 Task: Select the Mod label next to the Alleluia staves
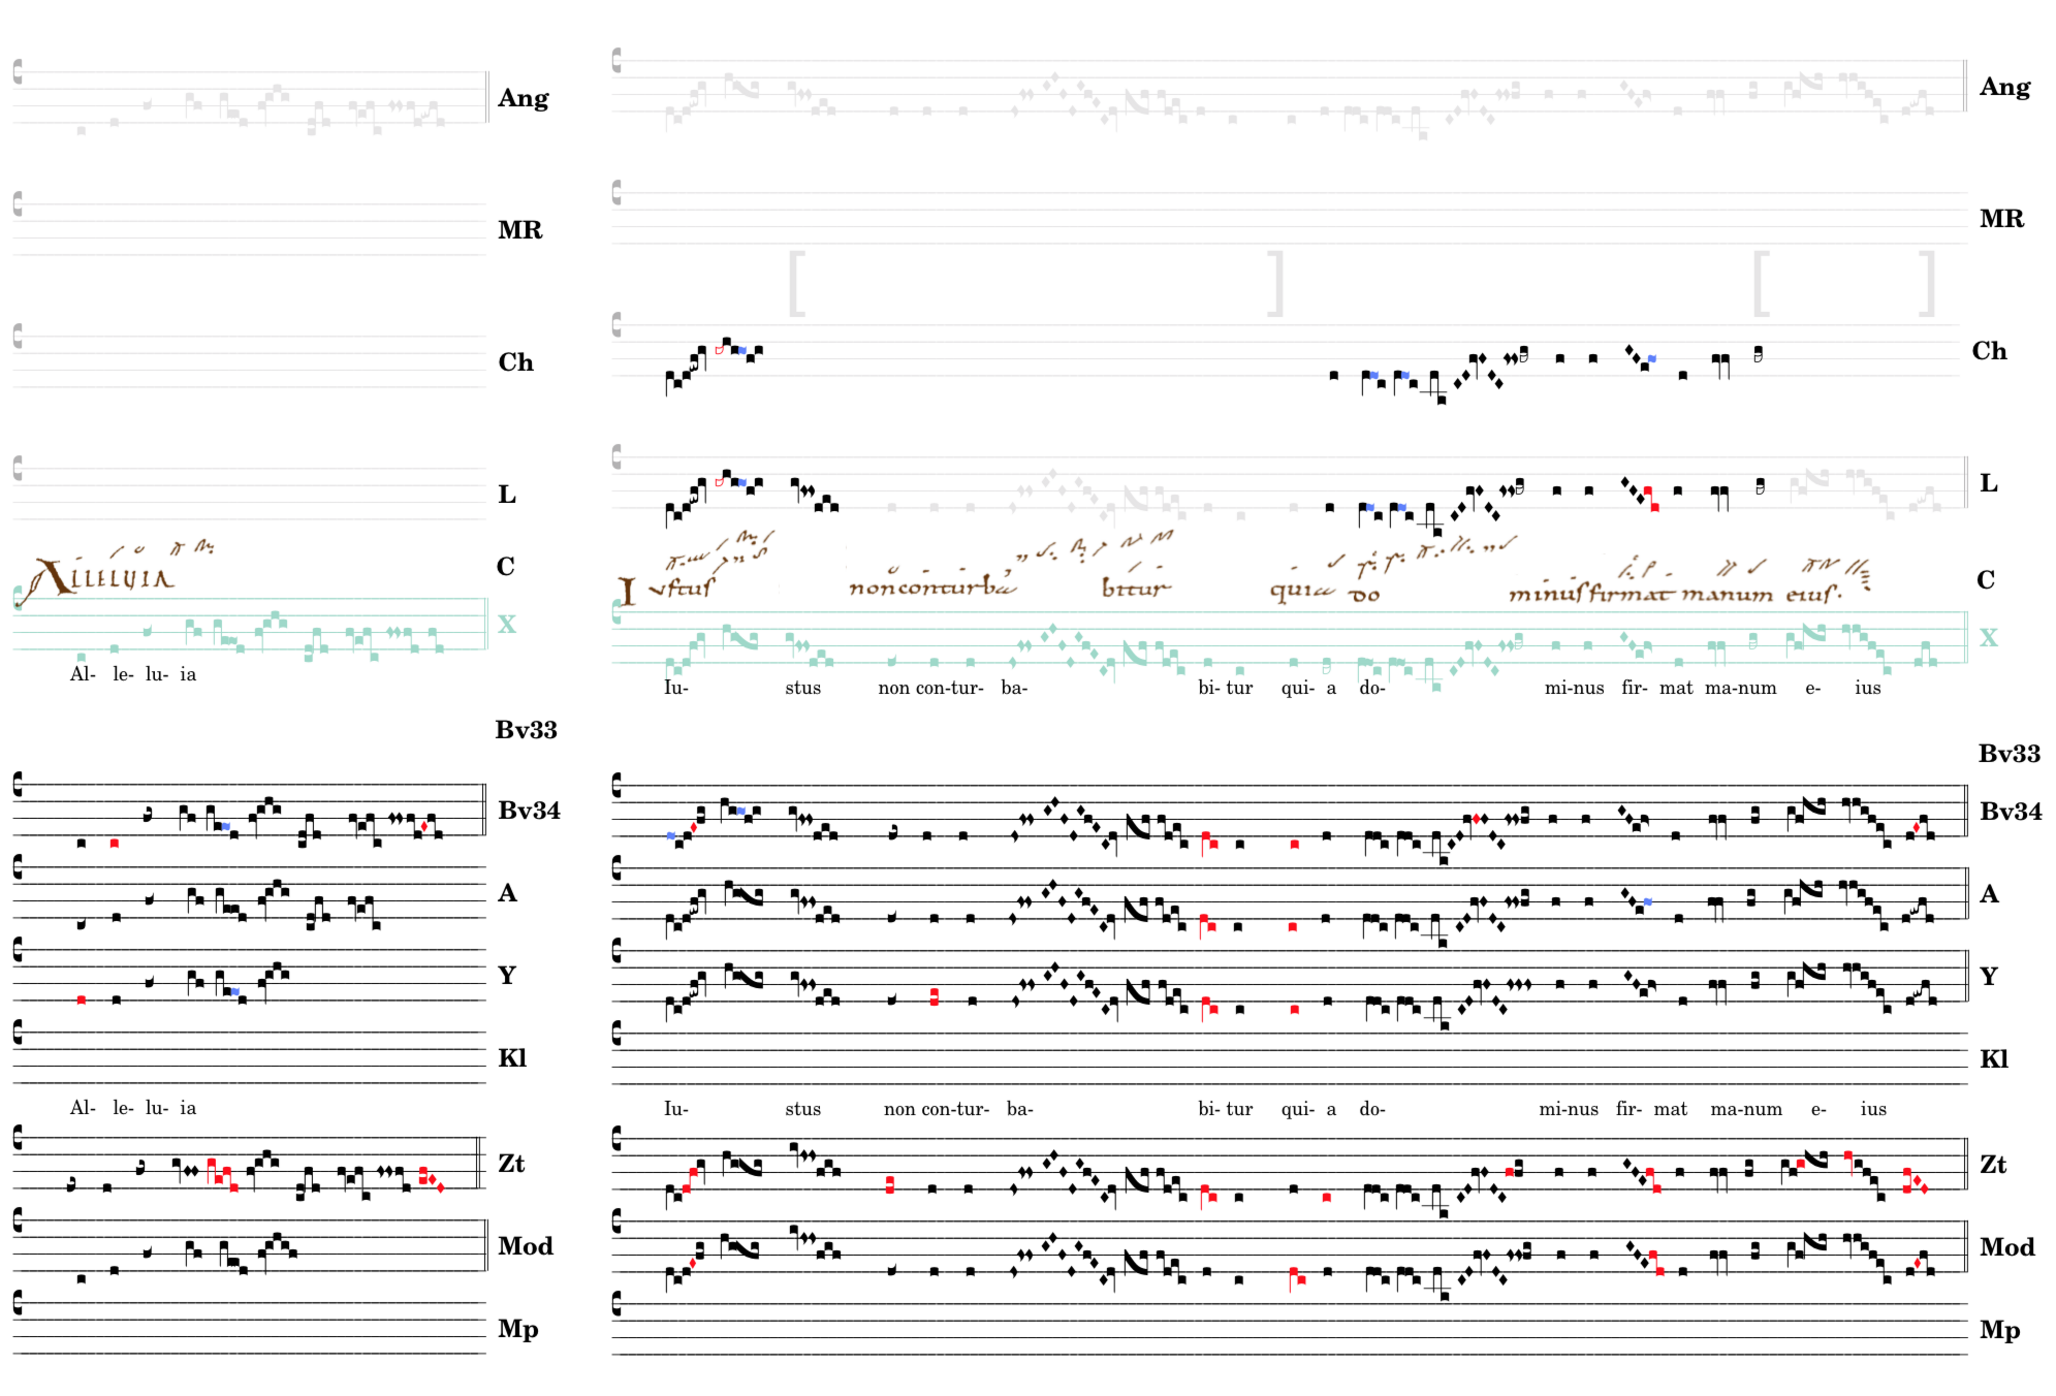525,1247
